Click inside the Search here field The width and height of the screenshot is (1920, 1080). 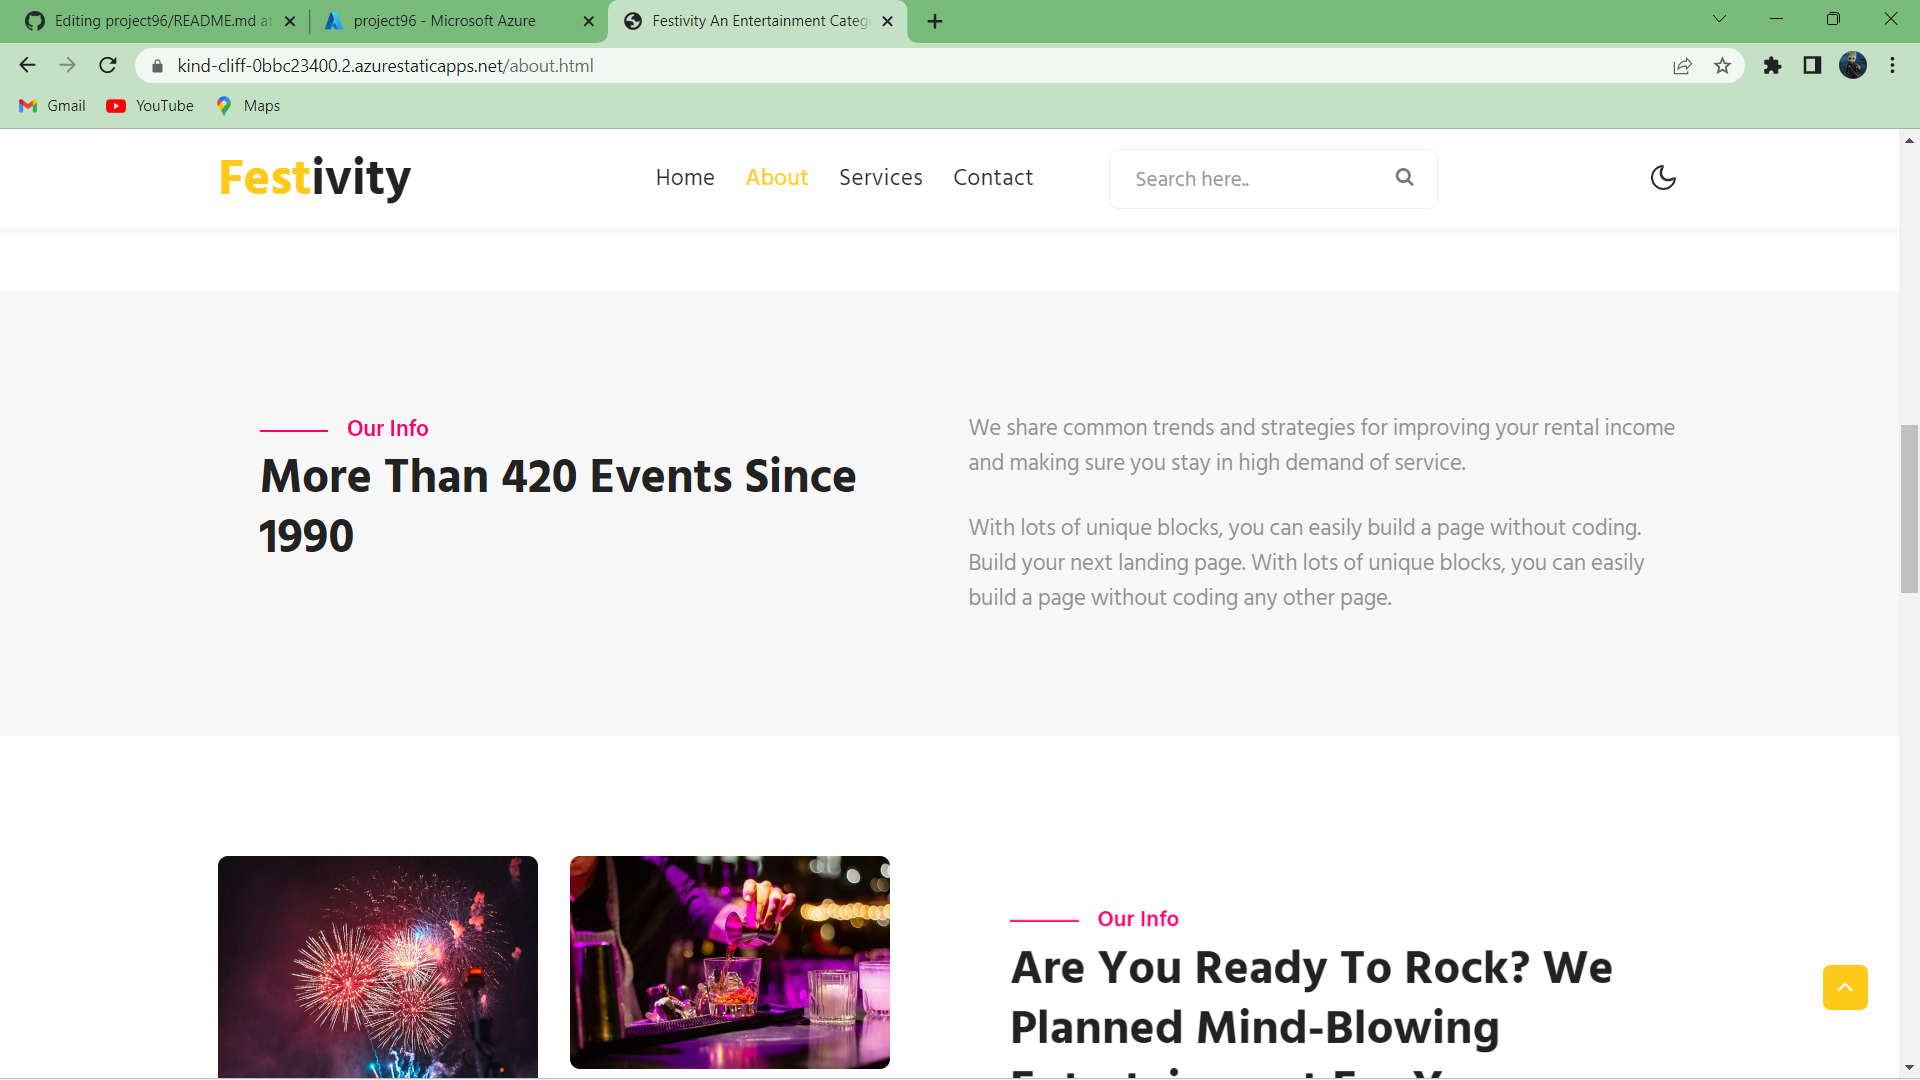pos(1240,178)
